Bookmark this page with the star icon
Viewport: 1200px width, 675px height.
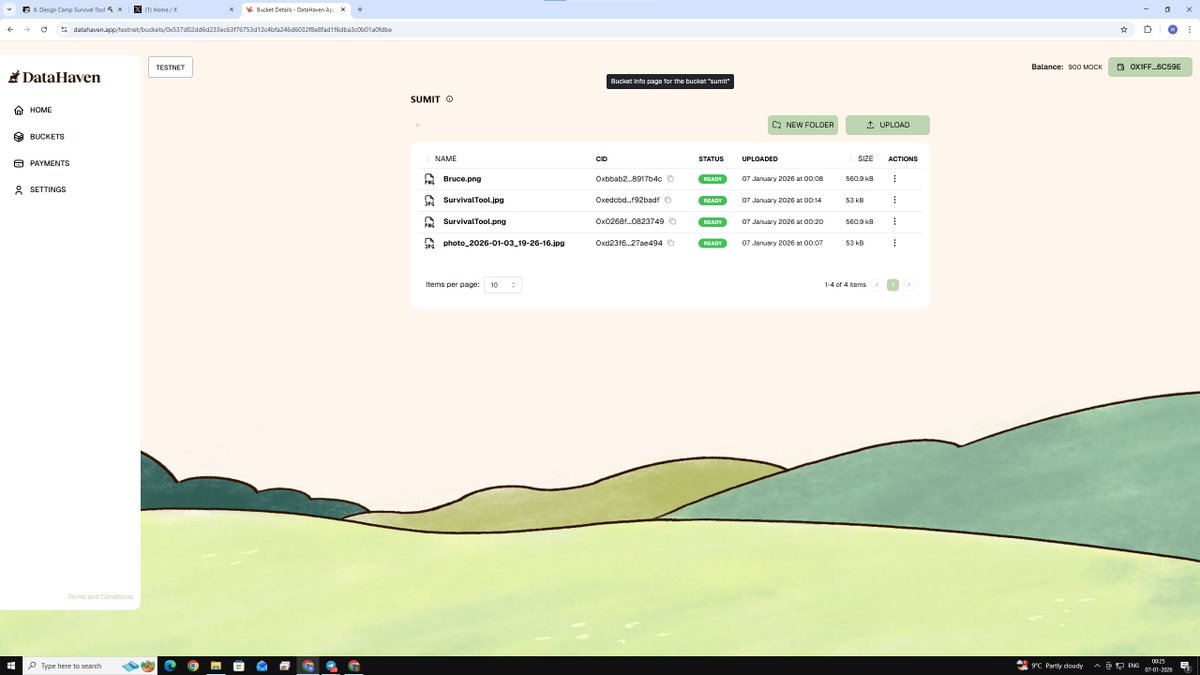tap(1124, 30)
